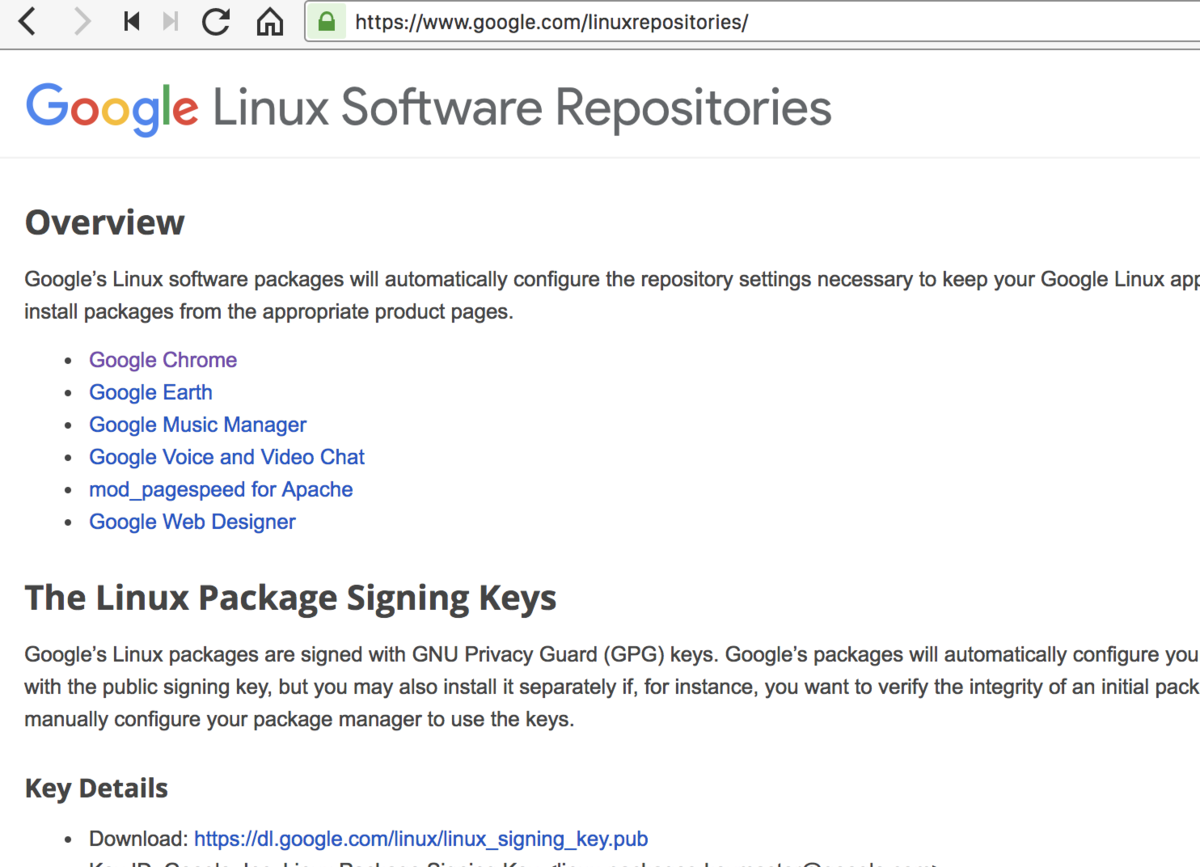Click The Linux Package Signing Keys heading
The image size is (1200, 867).
291,598
